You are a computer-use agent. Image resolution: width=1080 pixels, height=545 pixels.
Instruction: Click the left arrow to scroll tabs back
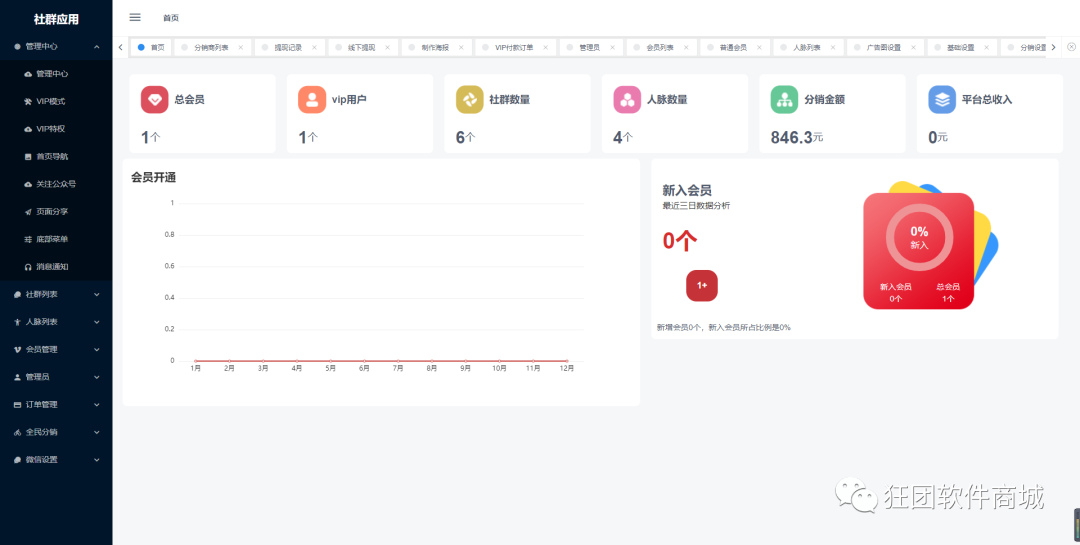[x=121, y=47]
